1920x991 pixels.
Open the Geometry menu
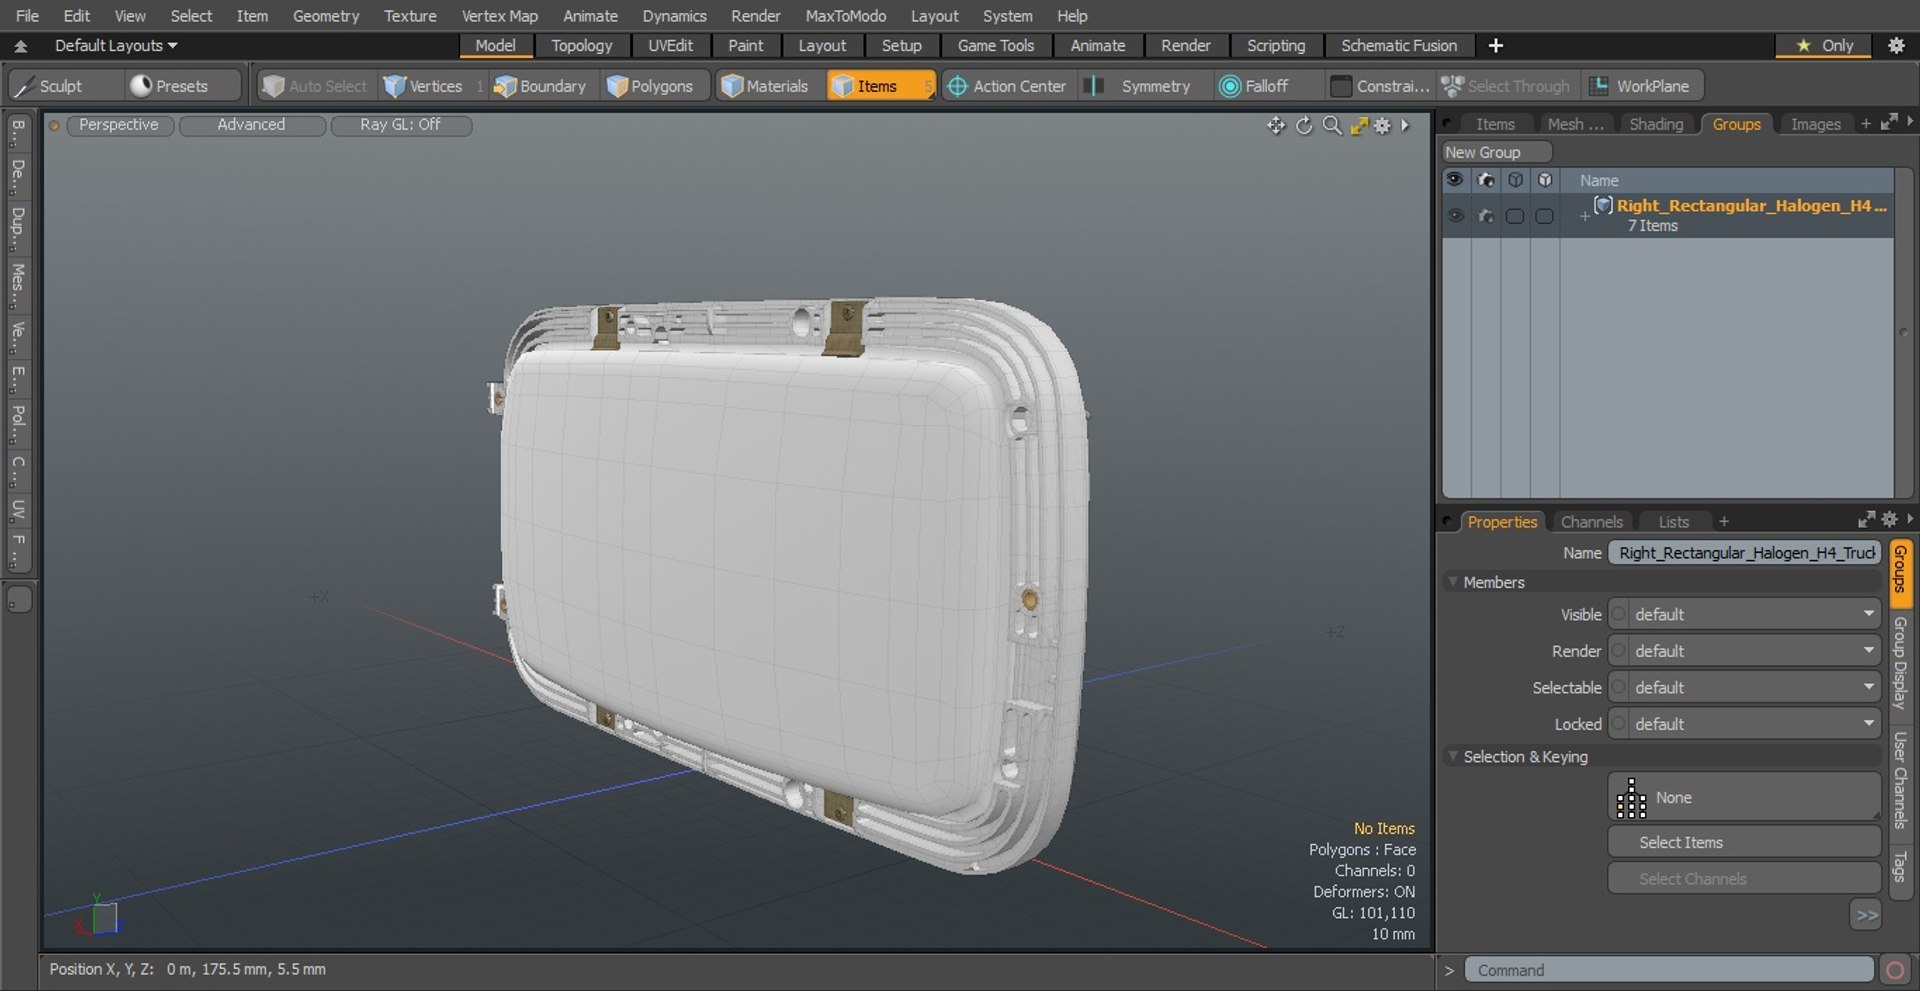(x=325, y=16)
